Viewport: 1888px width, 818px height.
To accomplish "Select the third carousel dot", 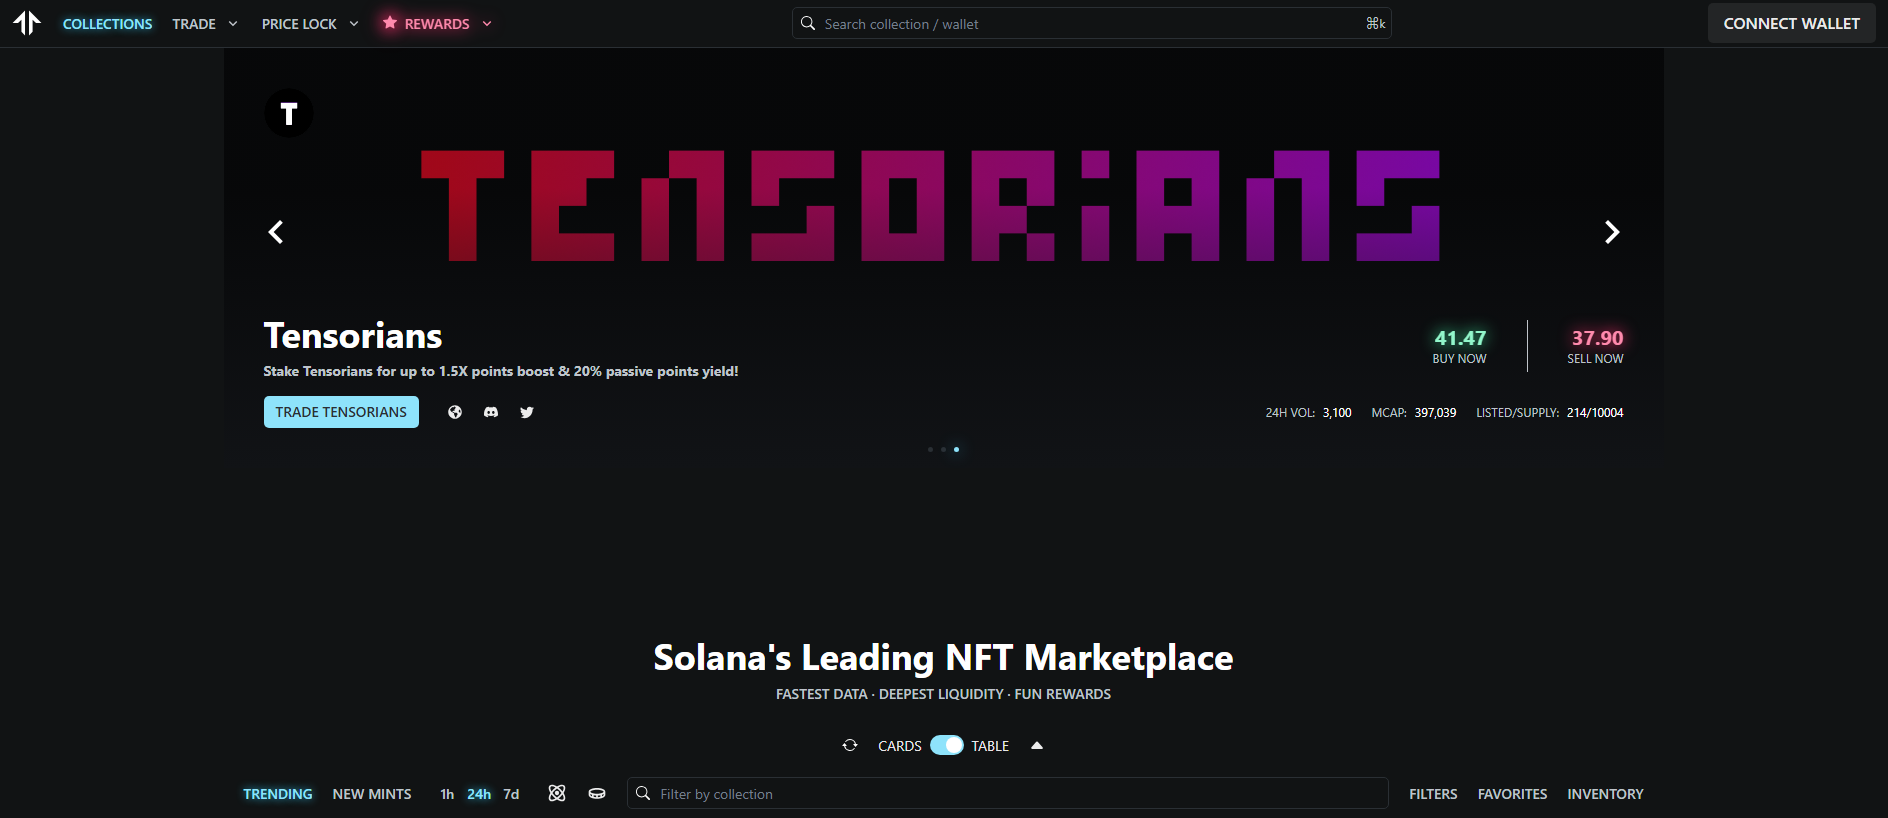I will (x=956, y=449).
